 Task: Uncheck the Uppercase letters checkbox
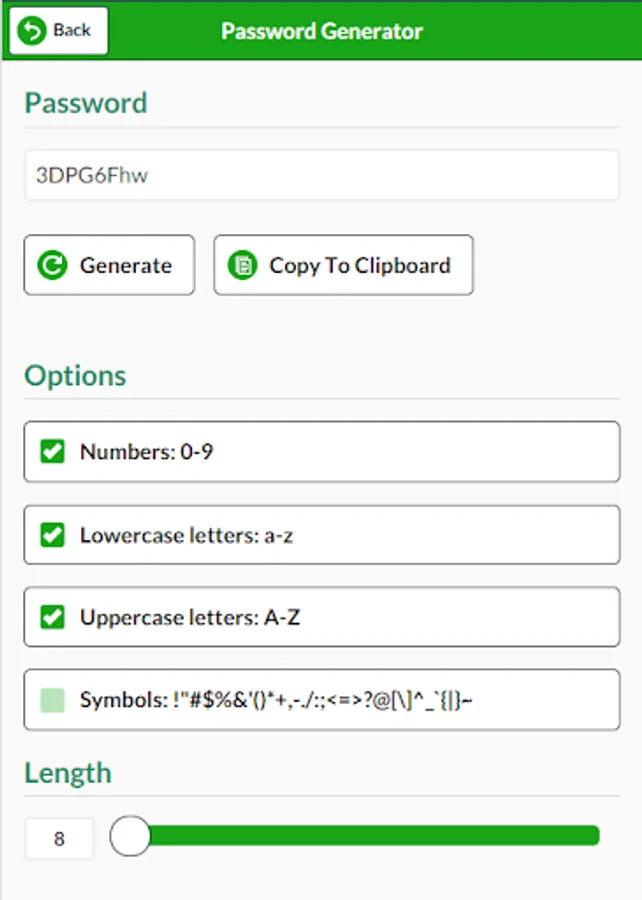click(x=52, y=617)
